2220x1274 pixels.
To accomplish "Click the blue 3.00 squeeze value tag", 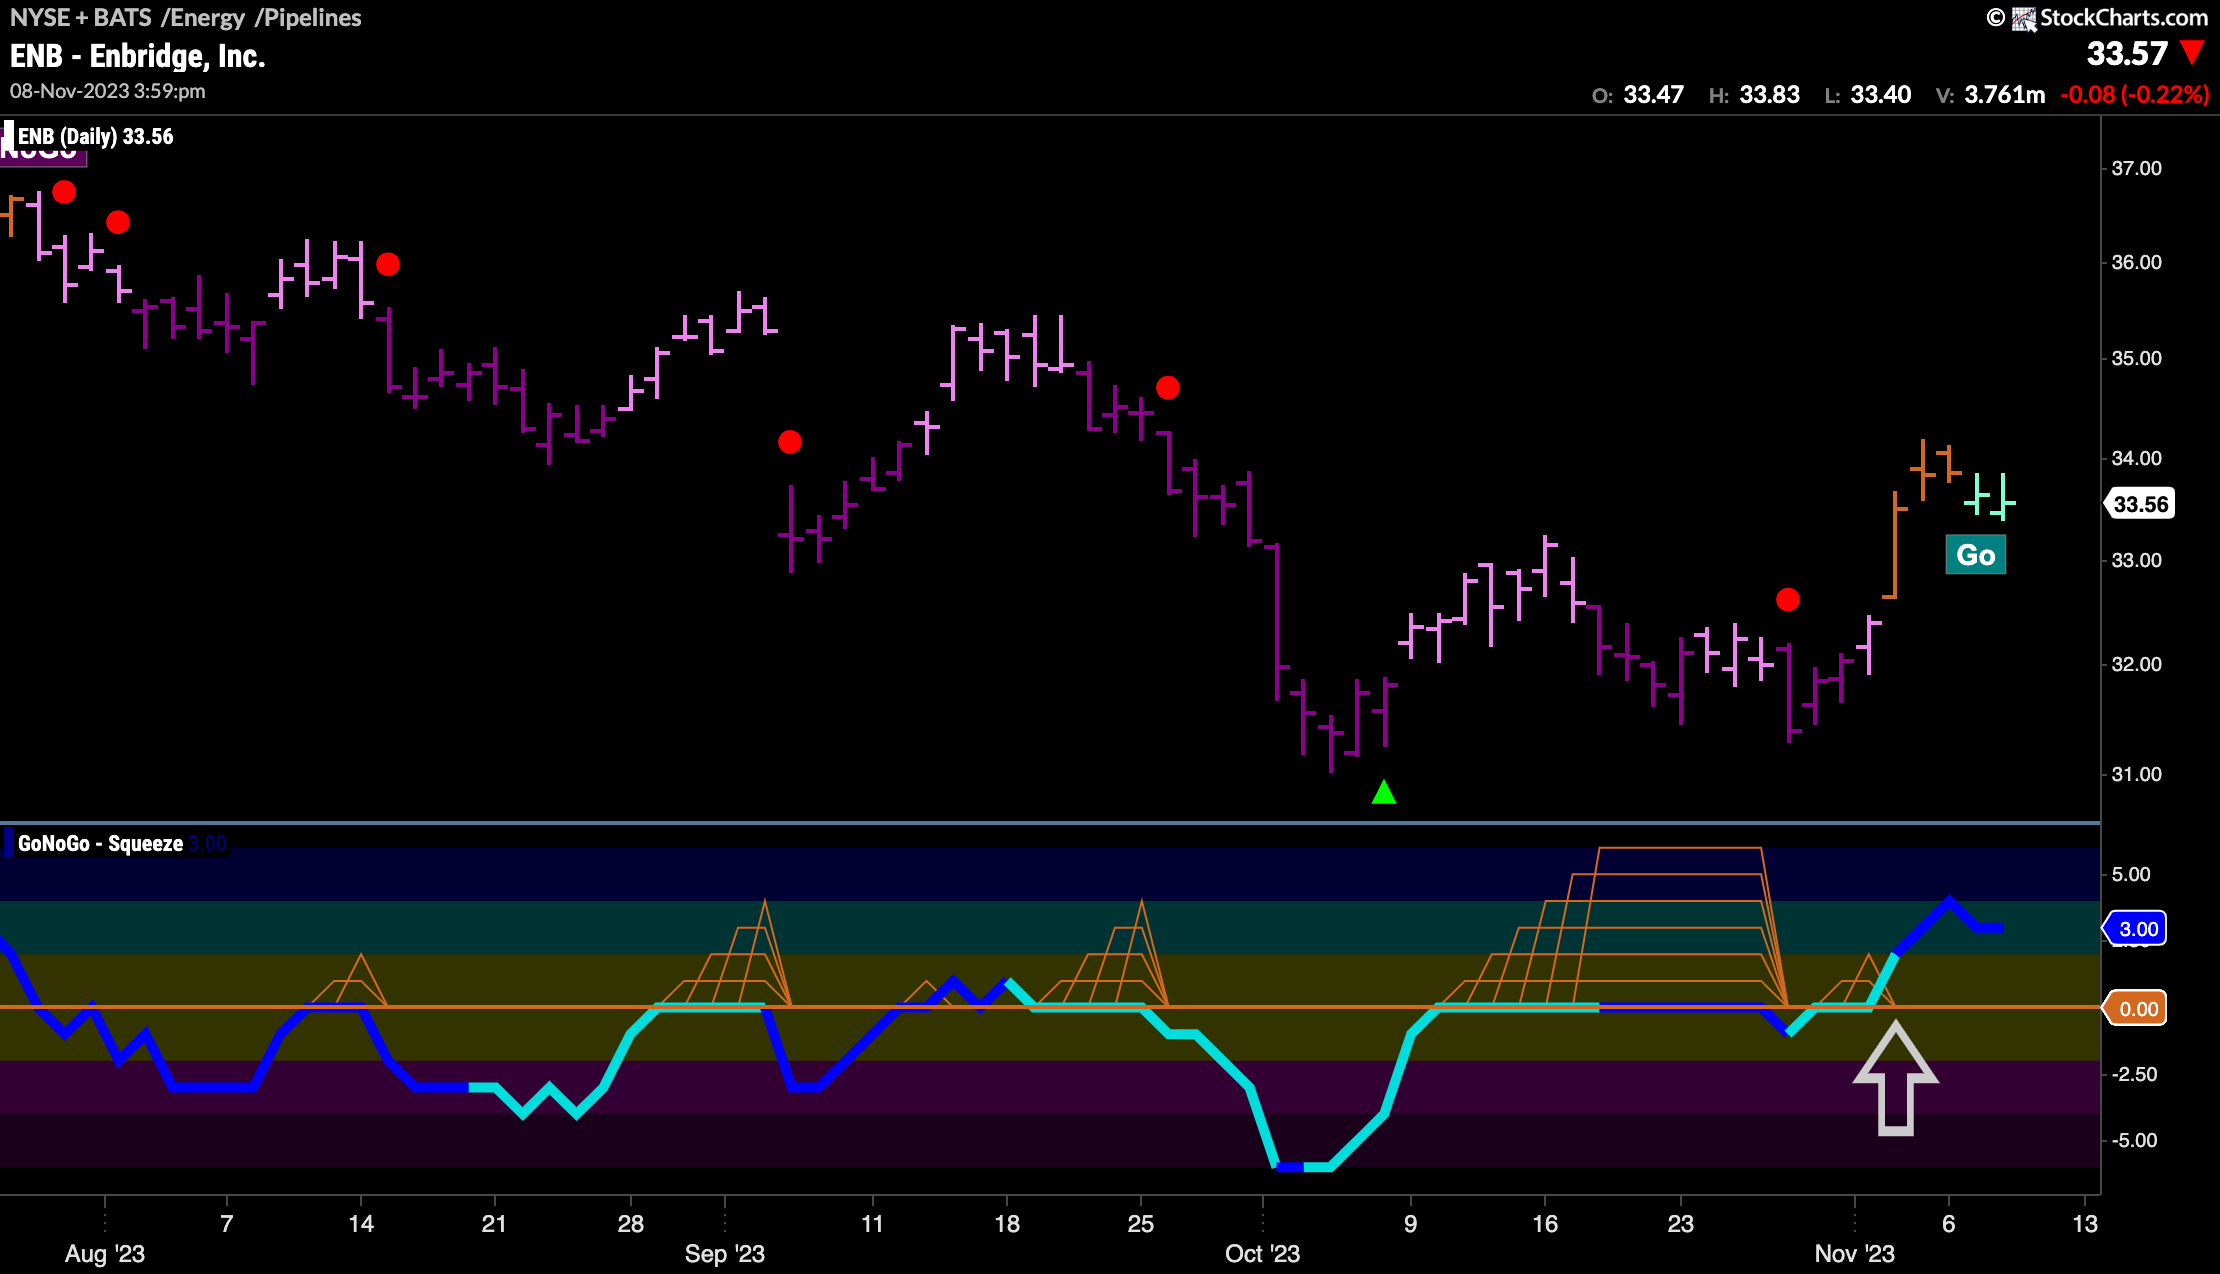I will tap(2137, 929).
